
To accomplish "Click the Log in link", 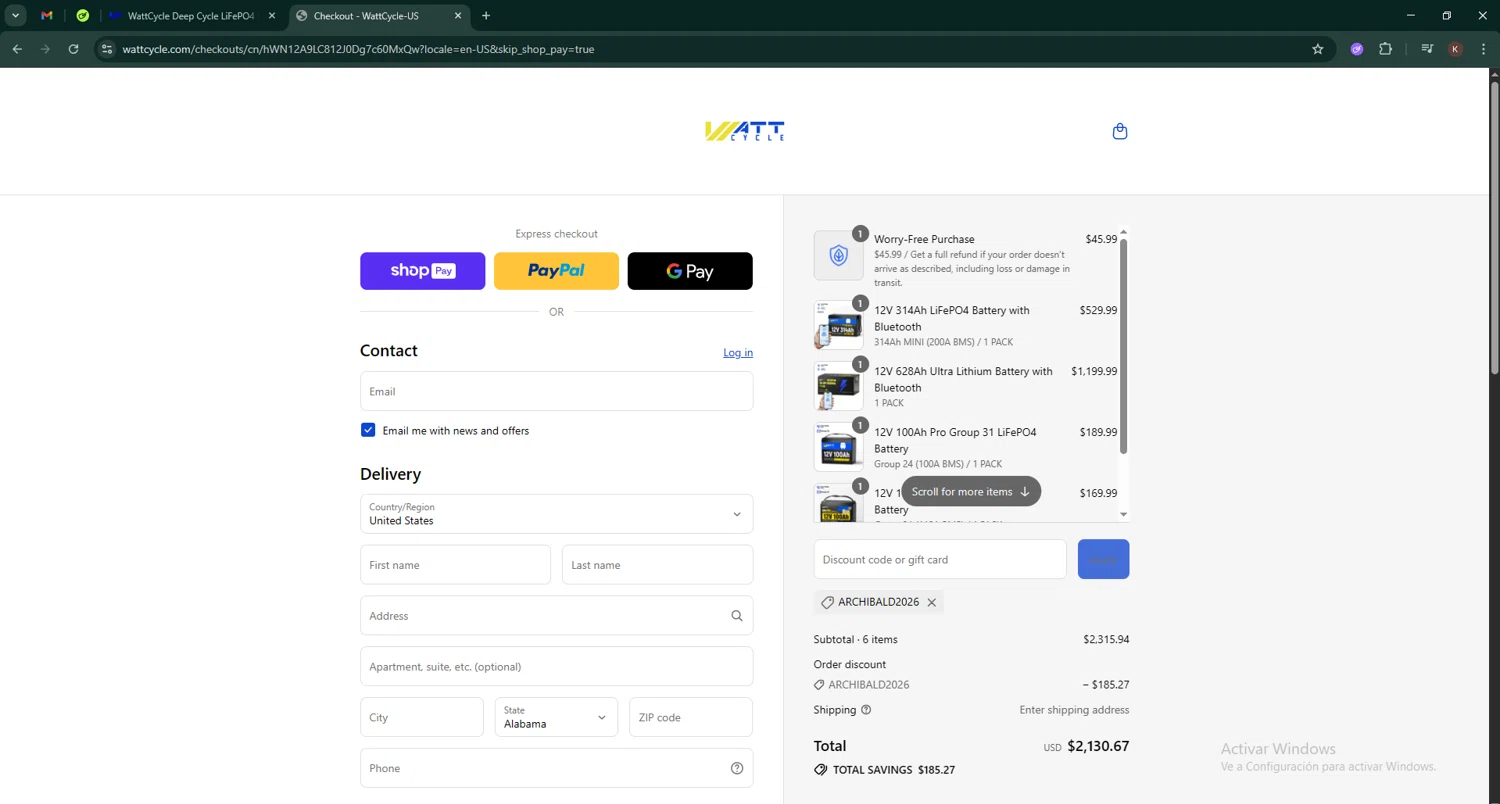I will point(738,353).
